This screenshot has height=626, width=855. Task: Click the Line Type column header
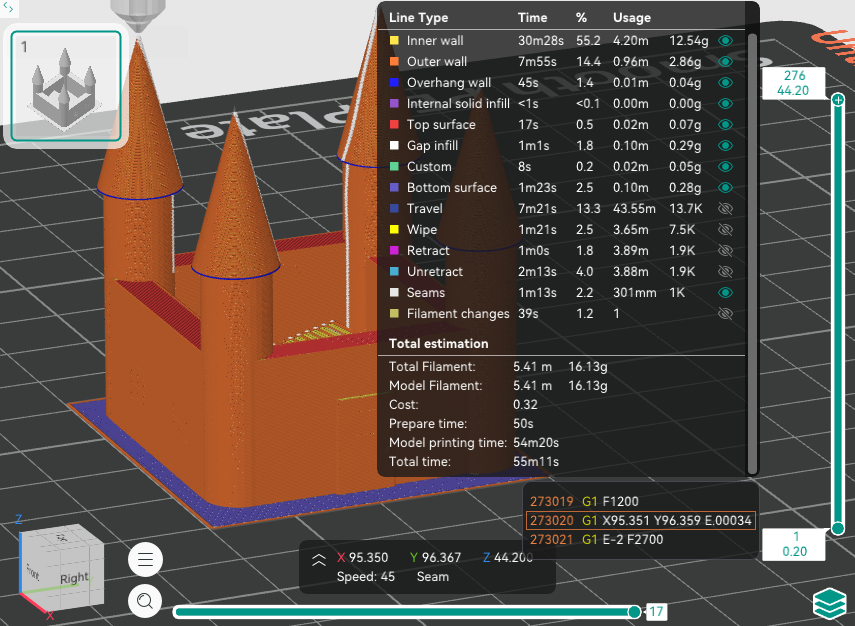(x=418, y=17)
